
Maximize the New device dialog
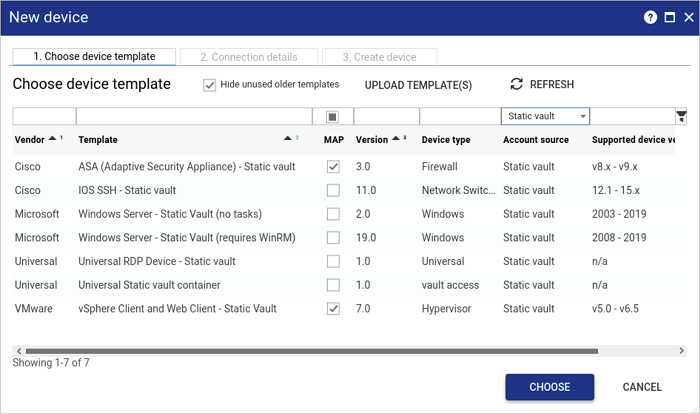point(669,17)
